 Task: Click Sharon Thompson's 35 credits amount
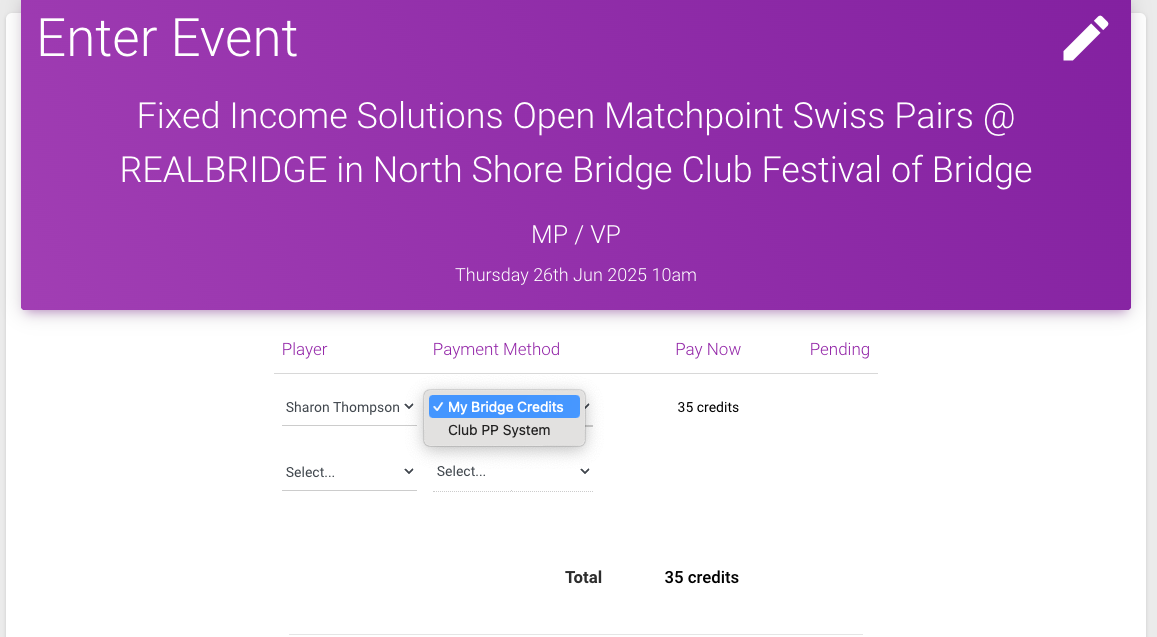pyautogui.click(x=708, y=407)
